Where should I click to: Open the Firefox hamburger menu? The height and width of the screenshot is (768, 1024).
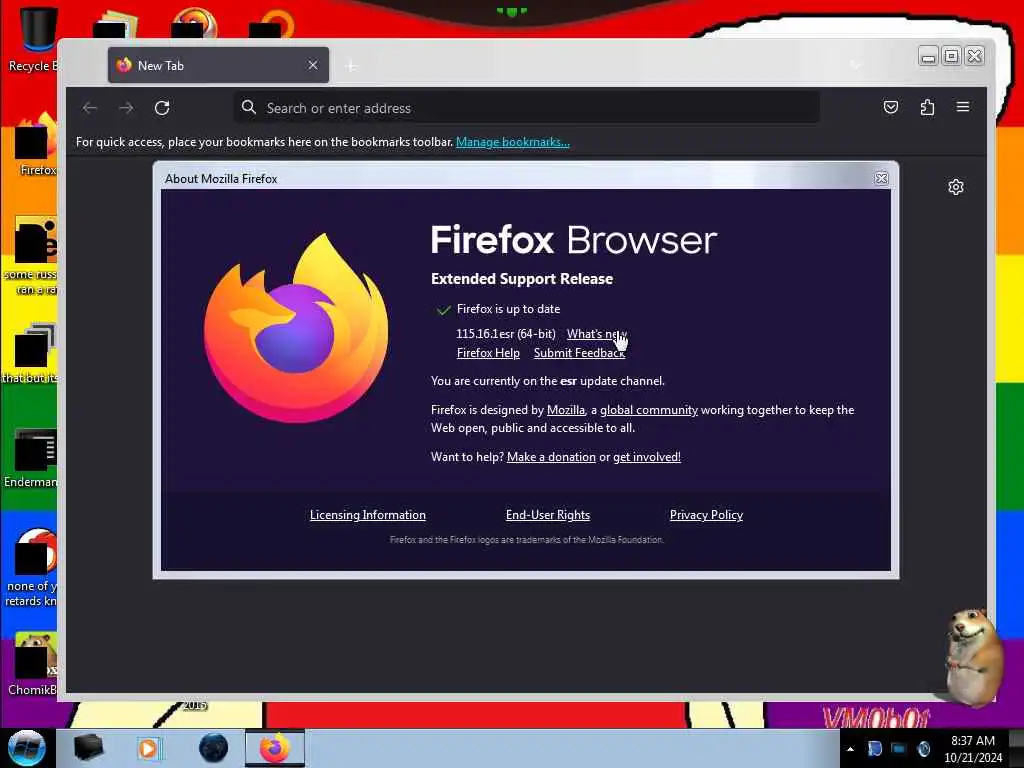pos(963,106)
